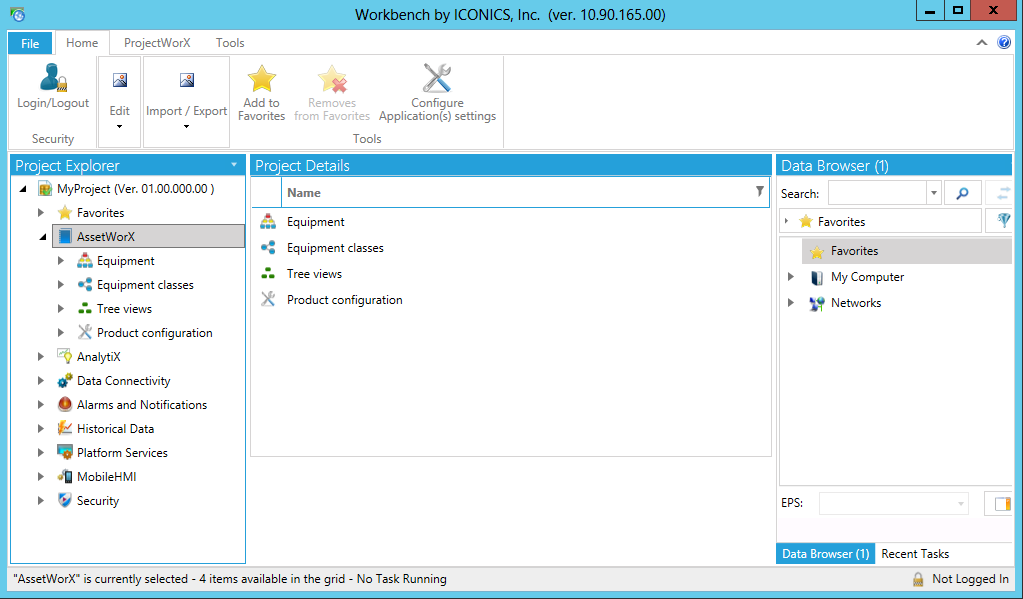This screenshot has width=1023, height=599.
Task: Click the lock icon in the status bar
Action: 918,579
